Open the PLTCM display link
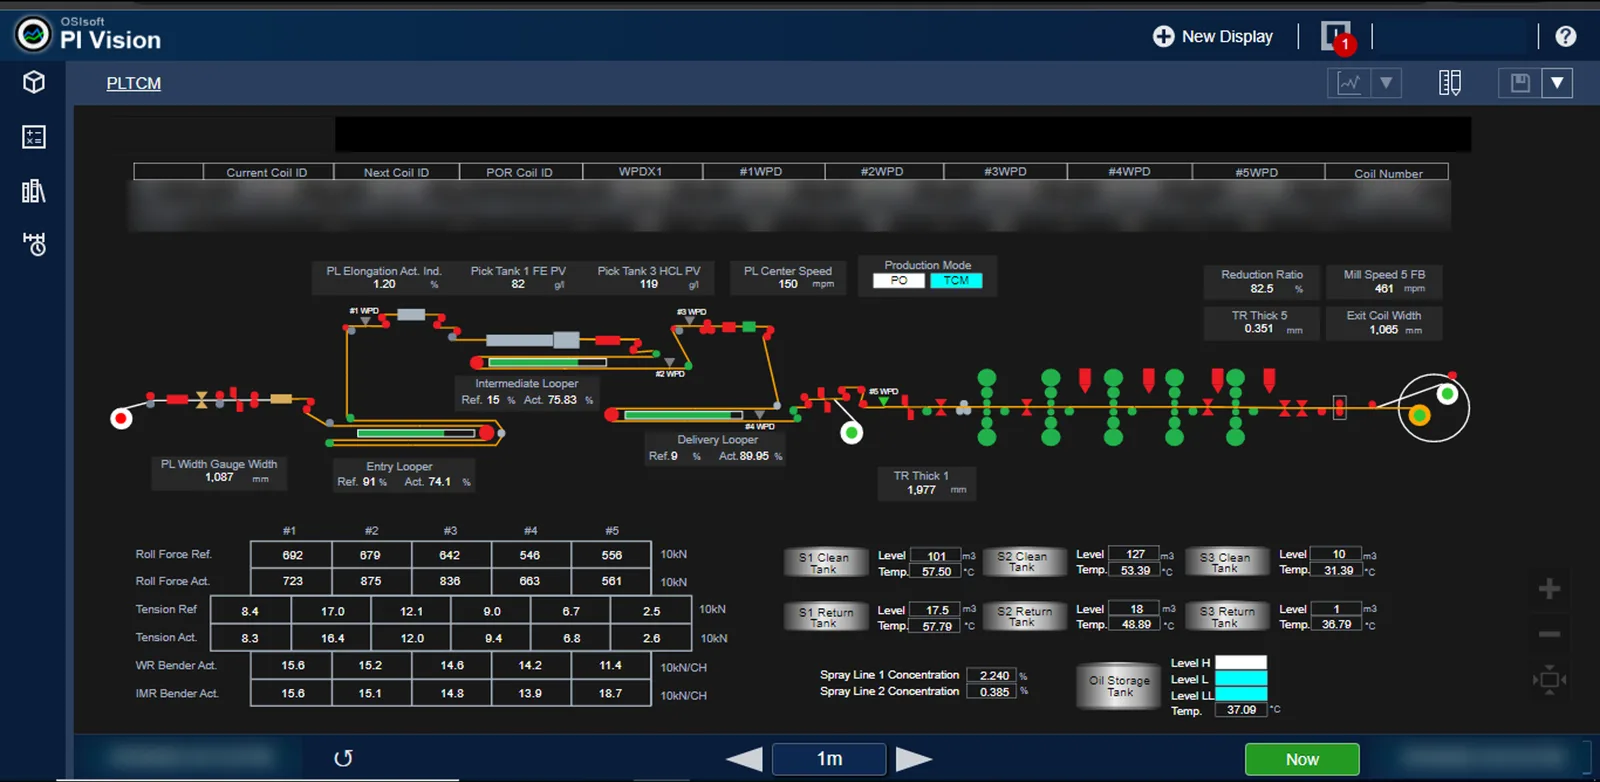1600x782 pixels. [134, 84]
